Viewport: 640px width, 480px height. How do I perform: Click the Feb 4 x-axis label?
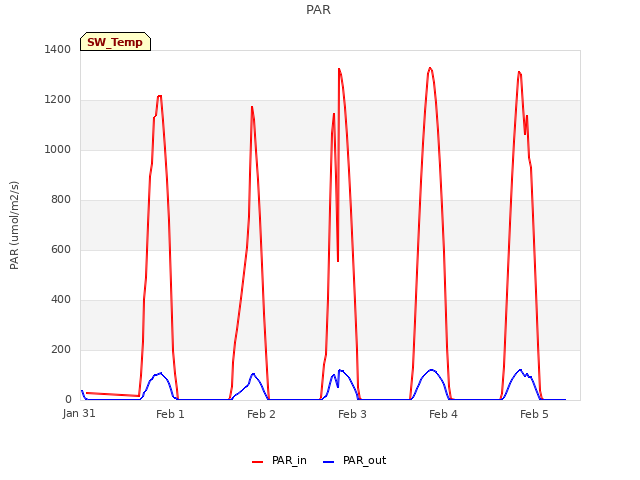[x=443, y=414]
